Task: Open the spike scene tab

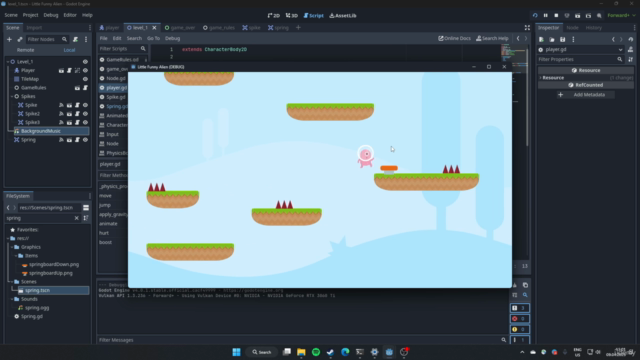Action: (x=251, y=28)
